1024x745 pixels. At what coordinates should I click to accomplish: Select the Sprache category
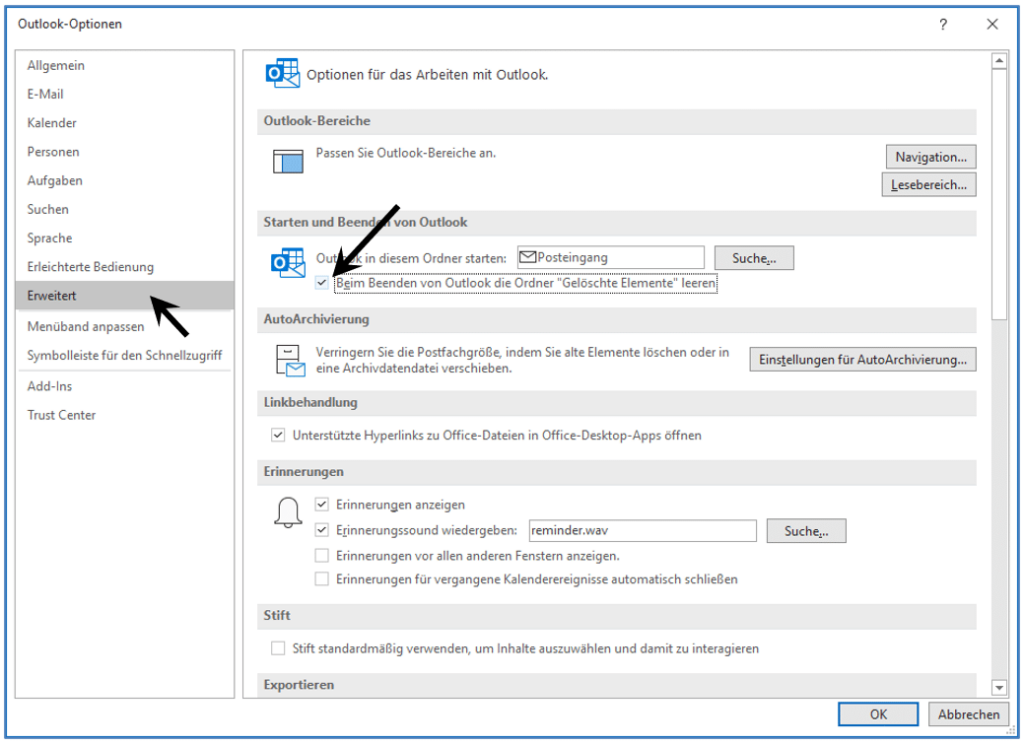(124, 238)
